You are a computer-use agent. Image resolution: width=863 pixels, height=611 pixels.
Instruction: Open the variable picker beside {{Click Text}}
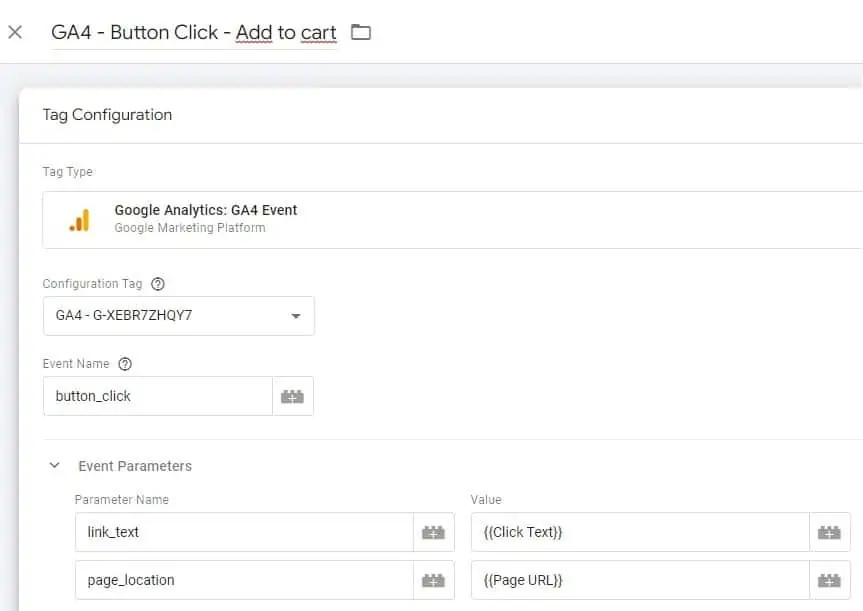830,532
